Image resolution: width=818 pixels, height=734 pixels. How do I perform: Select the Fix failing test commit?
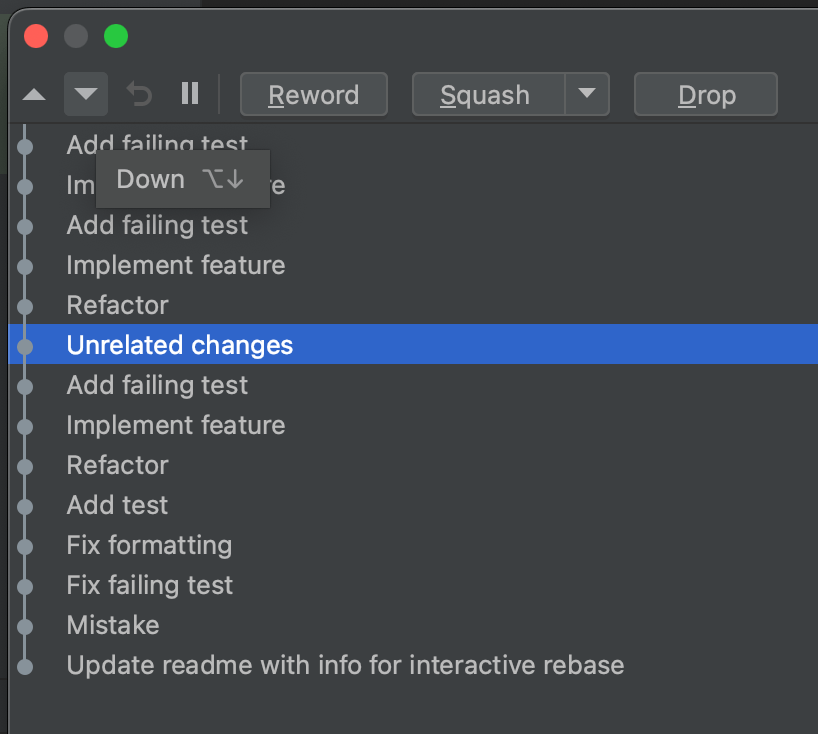point(149,584)
